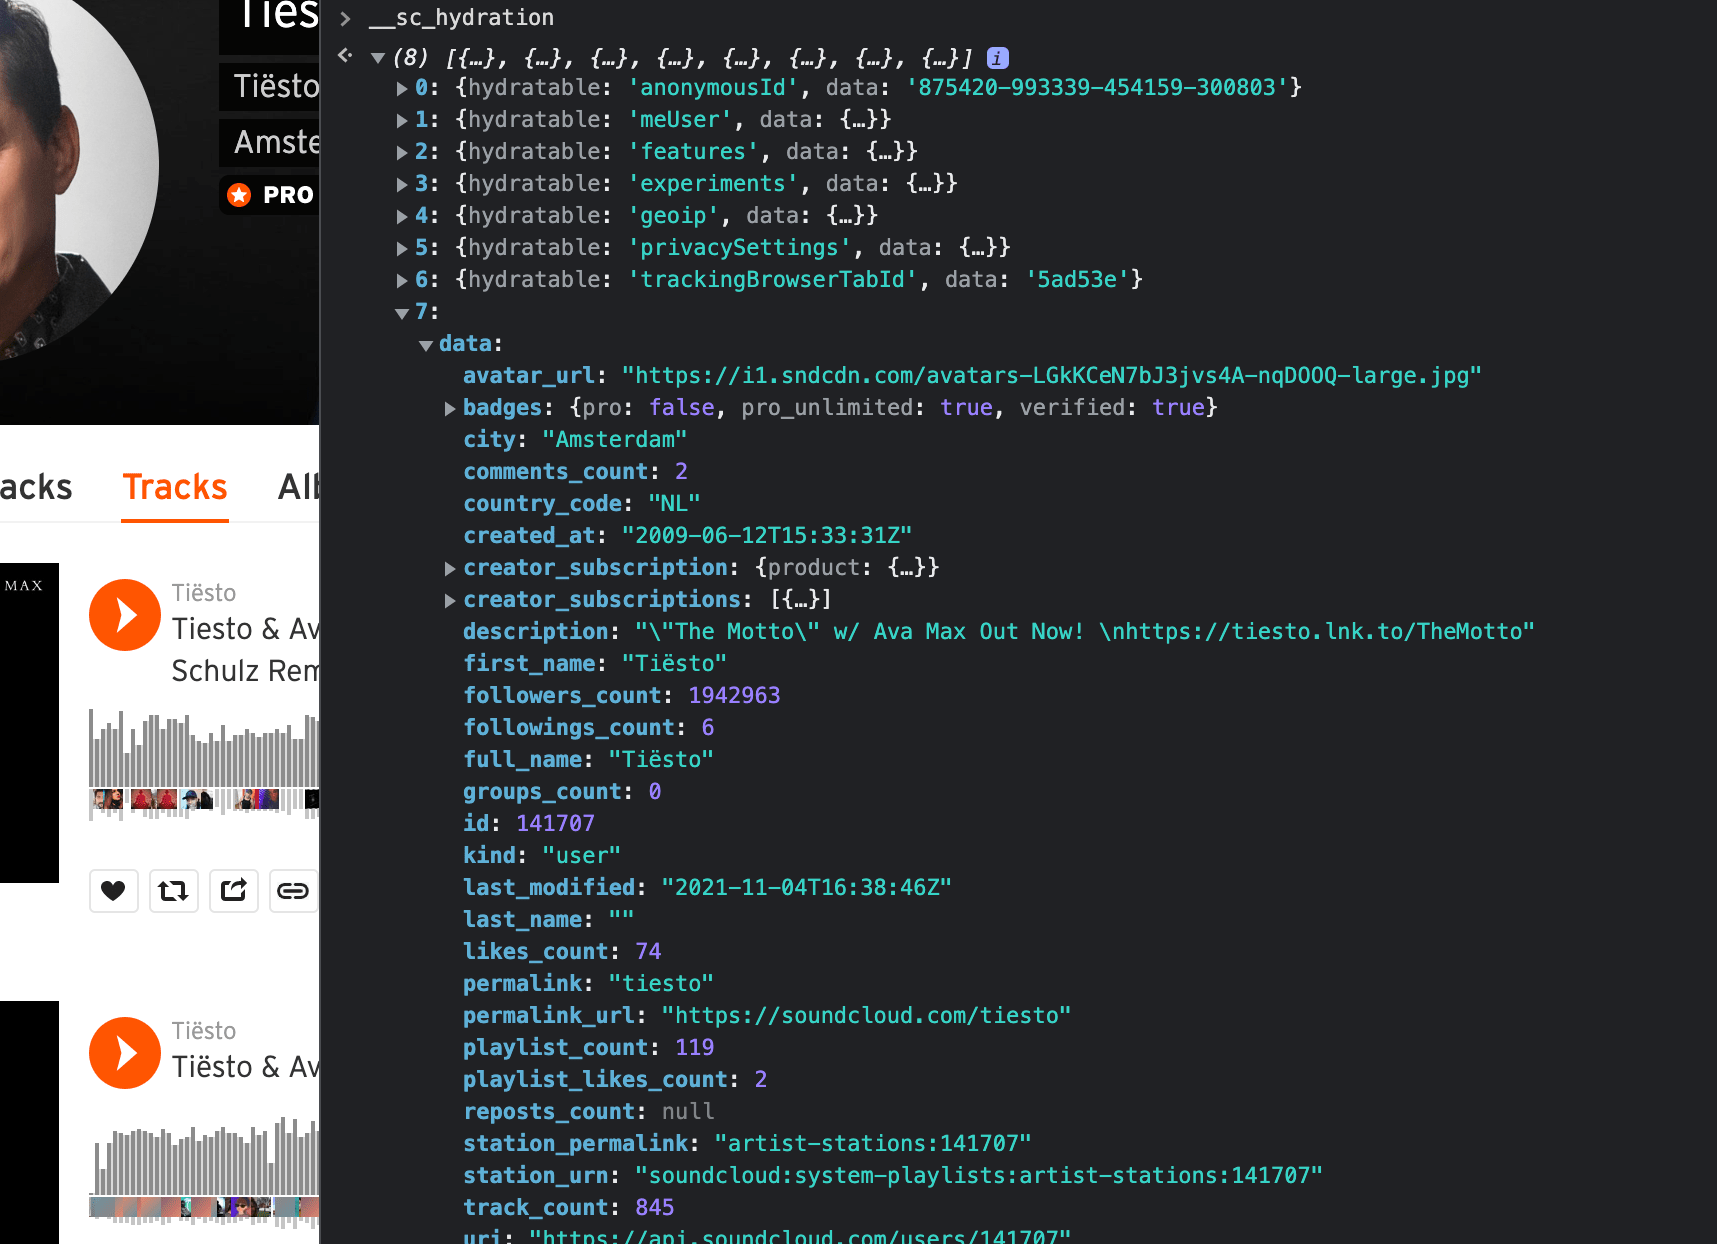The height and width of the screenshot is (1244, 1717).
Task: Switch to the Tracks tab
Action: (x=174, y=487)
